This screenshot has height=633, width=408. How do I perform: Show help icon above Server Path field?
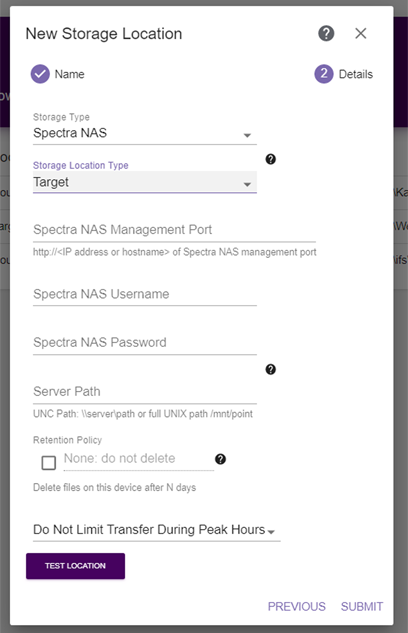270,369
